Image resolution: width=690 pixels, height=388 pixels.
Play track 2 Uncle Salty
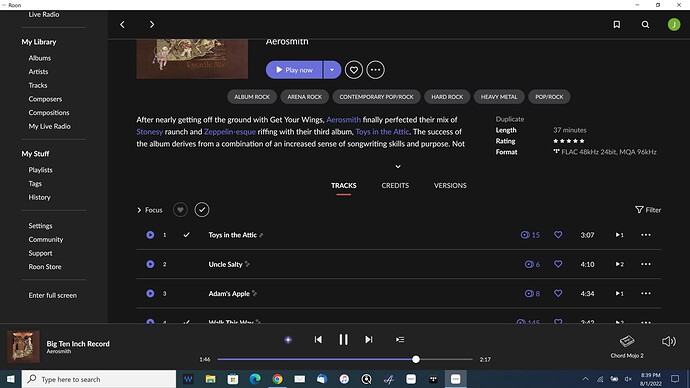[x=150, y=264]
